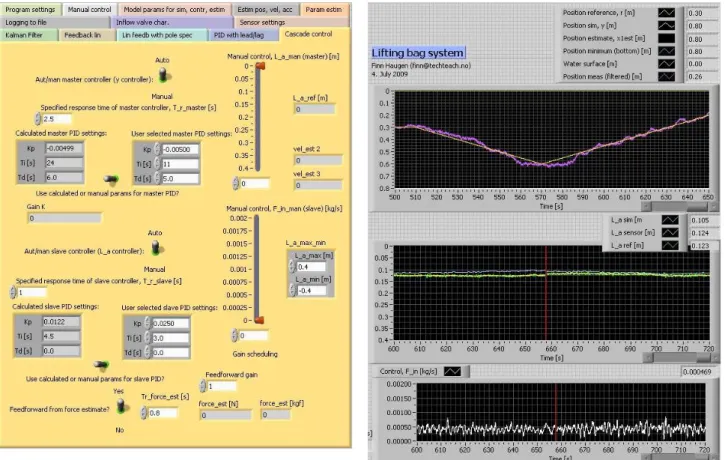Viewport: 725px width, 460px height.
Task: Click L_a_man numeric stepper below master slider
Action: point(236,184)
